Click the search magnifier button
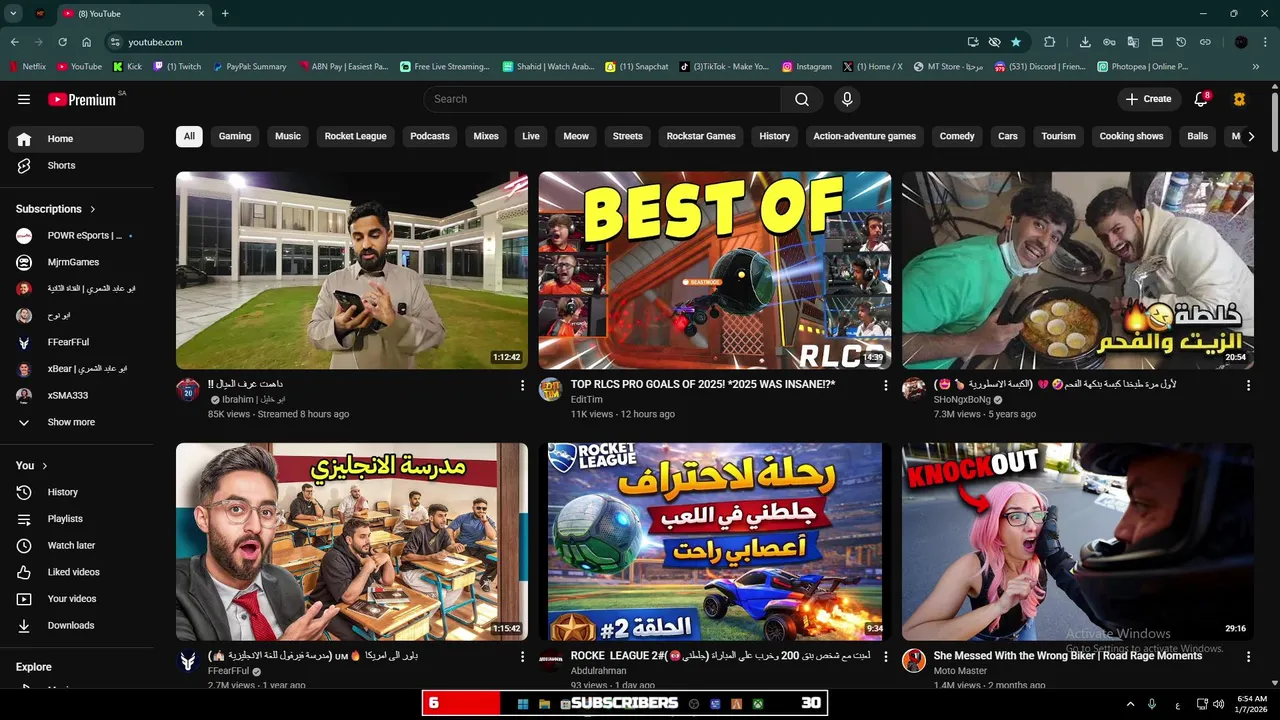This screenshot has height=720, width=1280. (802, 99)
